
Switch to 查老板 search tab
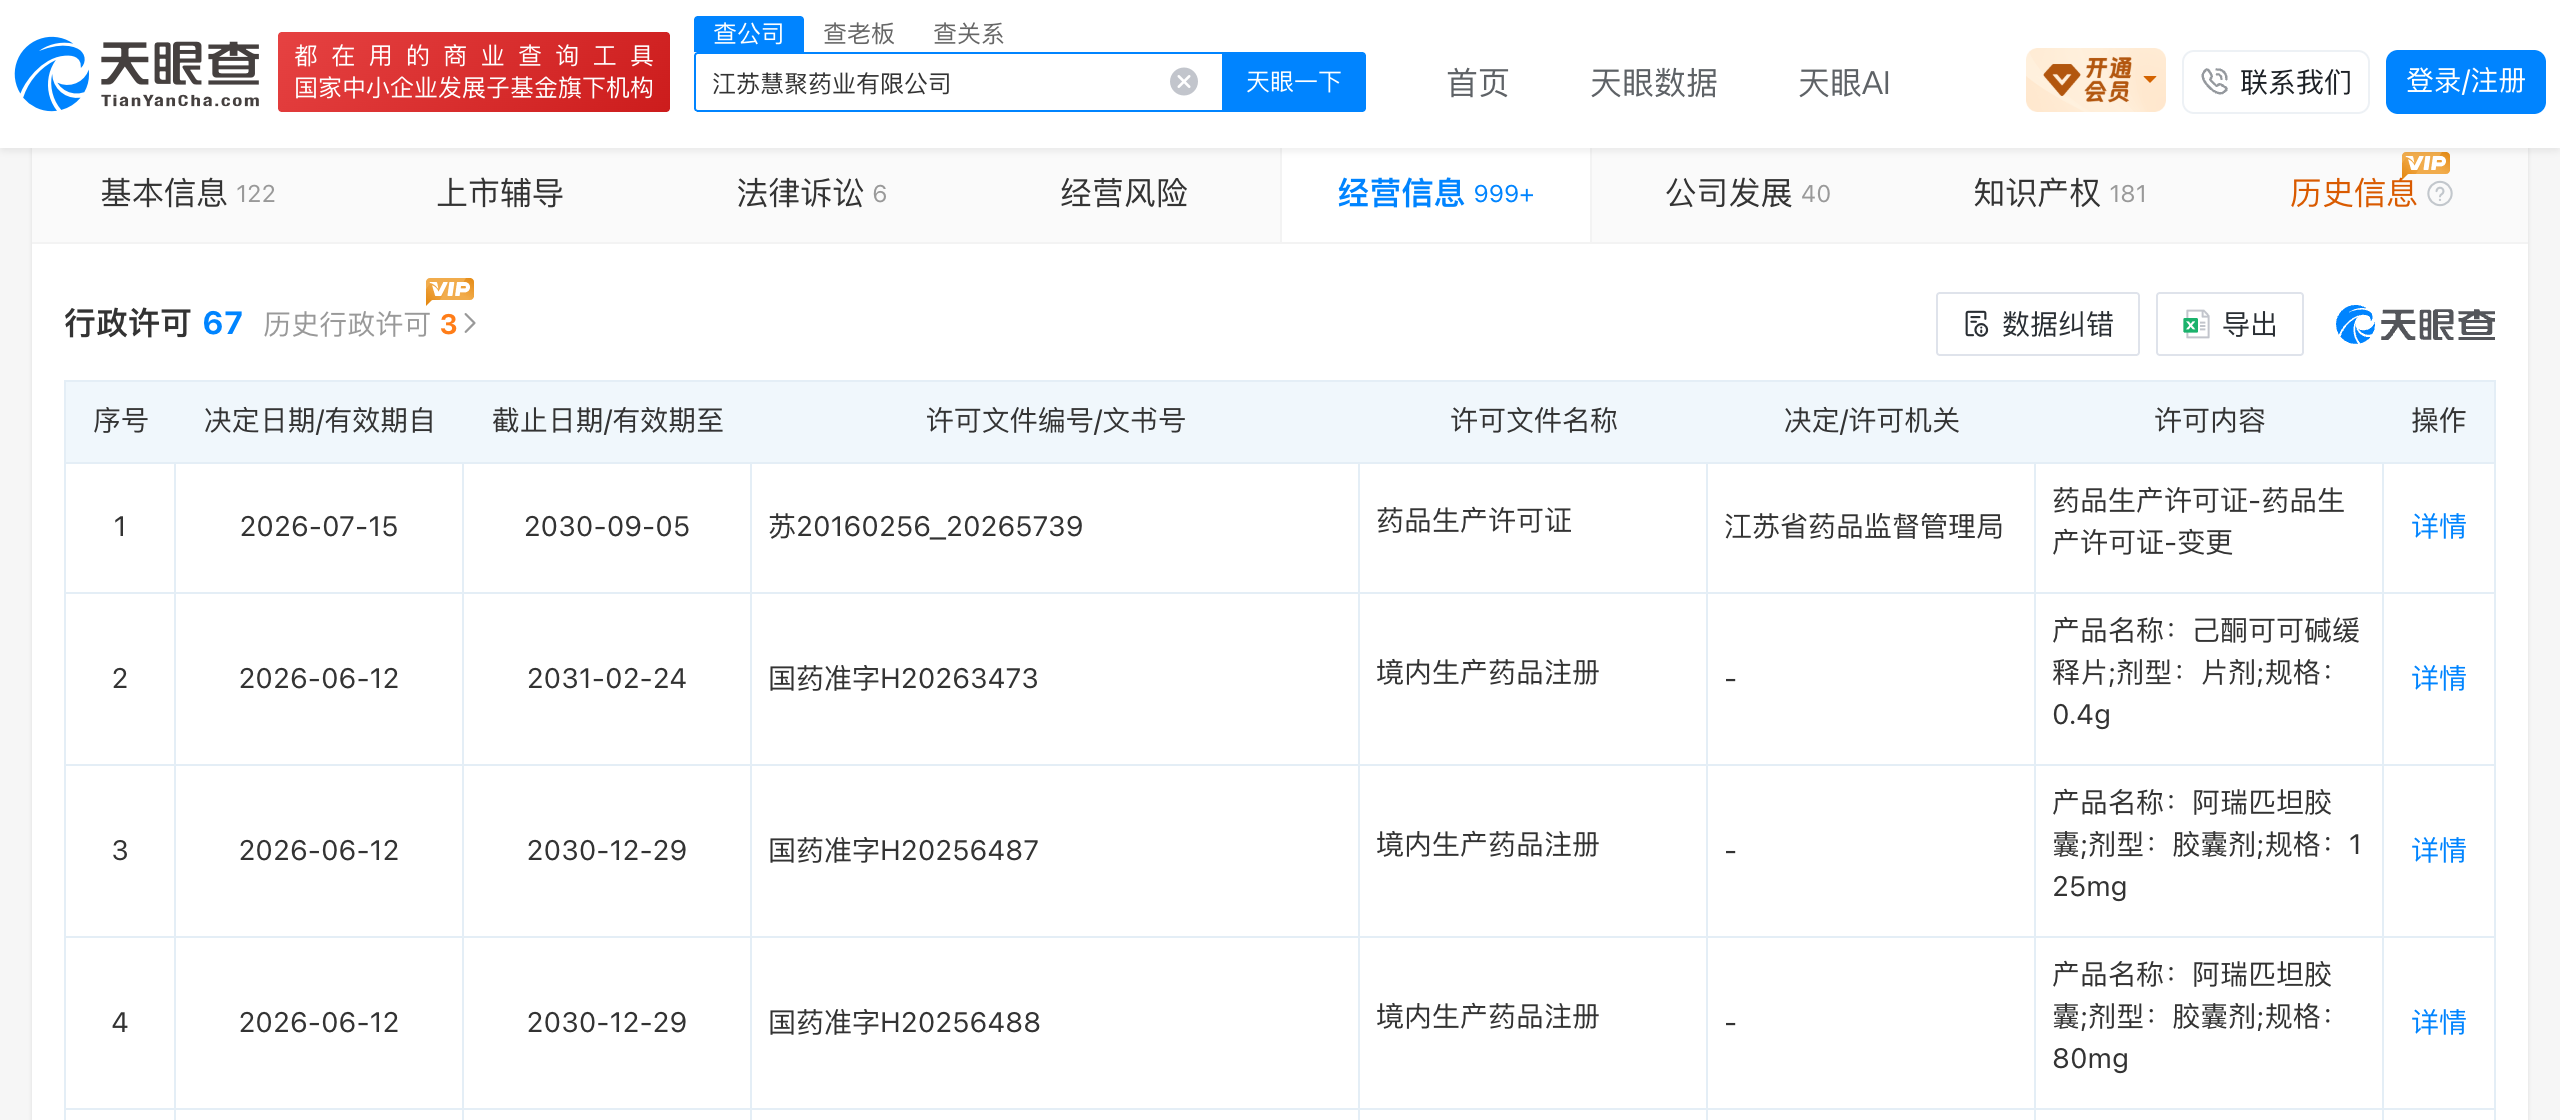pos(858,34)
